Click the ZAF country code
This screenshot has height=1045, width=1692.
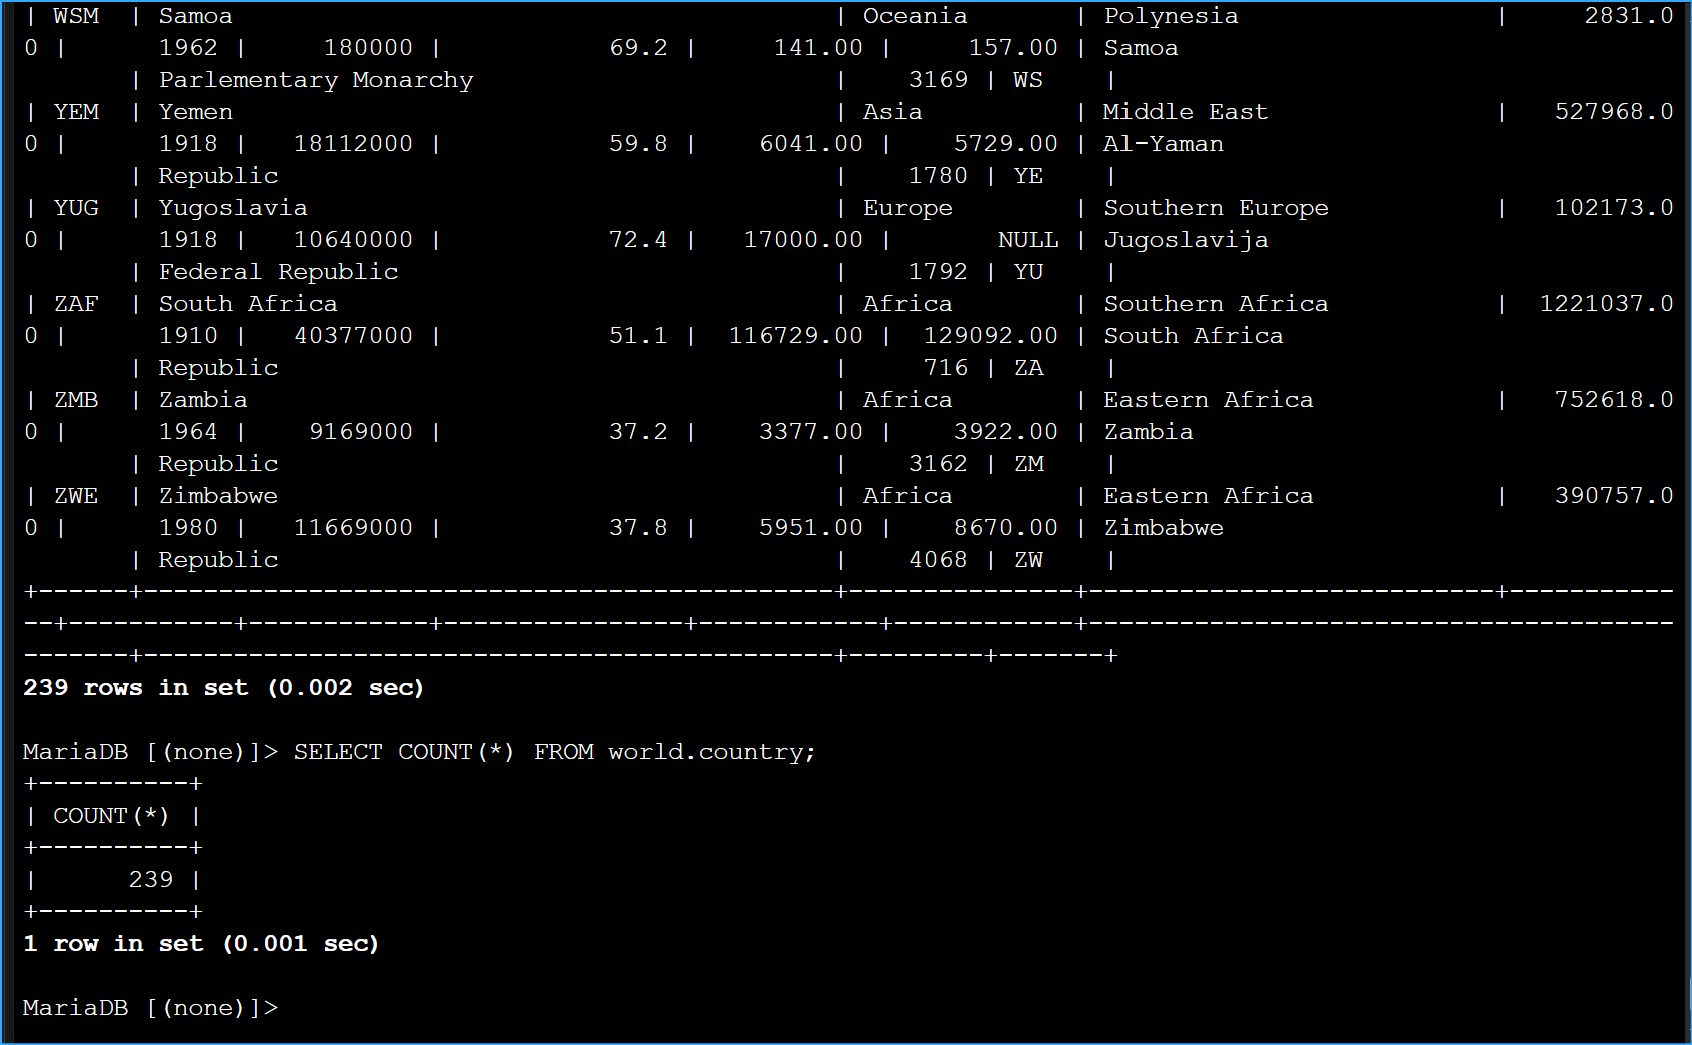coord(76,304)
